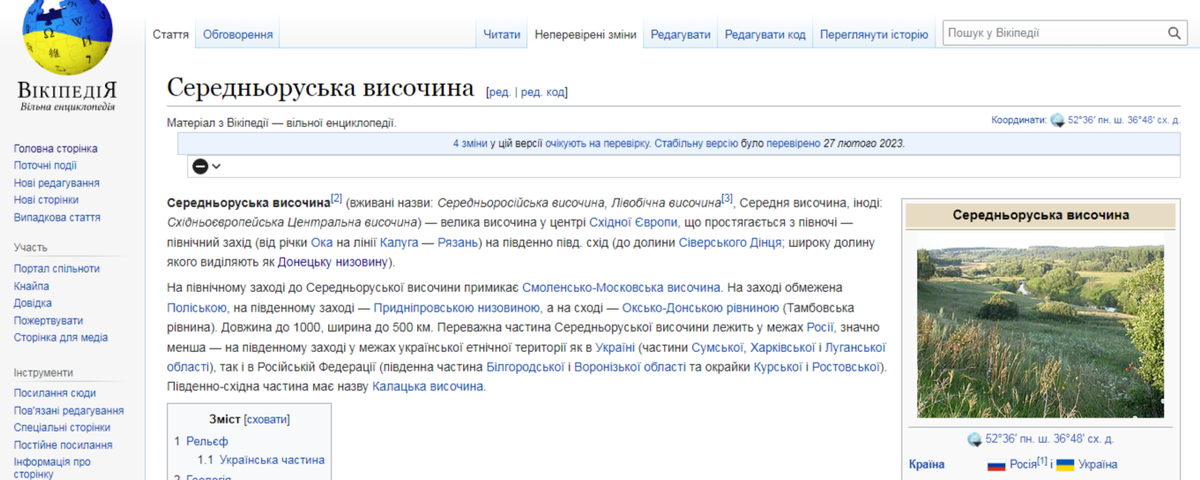Click the search magnifier icon
Image resolution: width=1200 pixels, height=480 pixels.
click(1174, 33)
